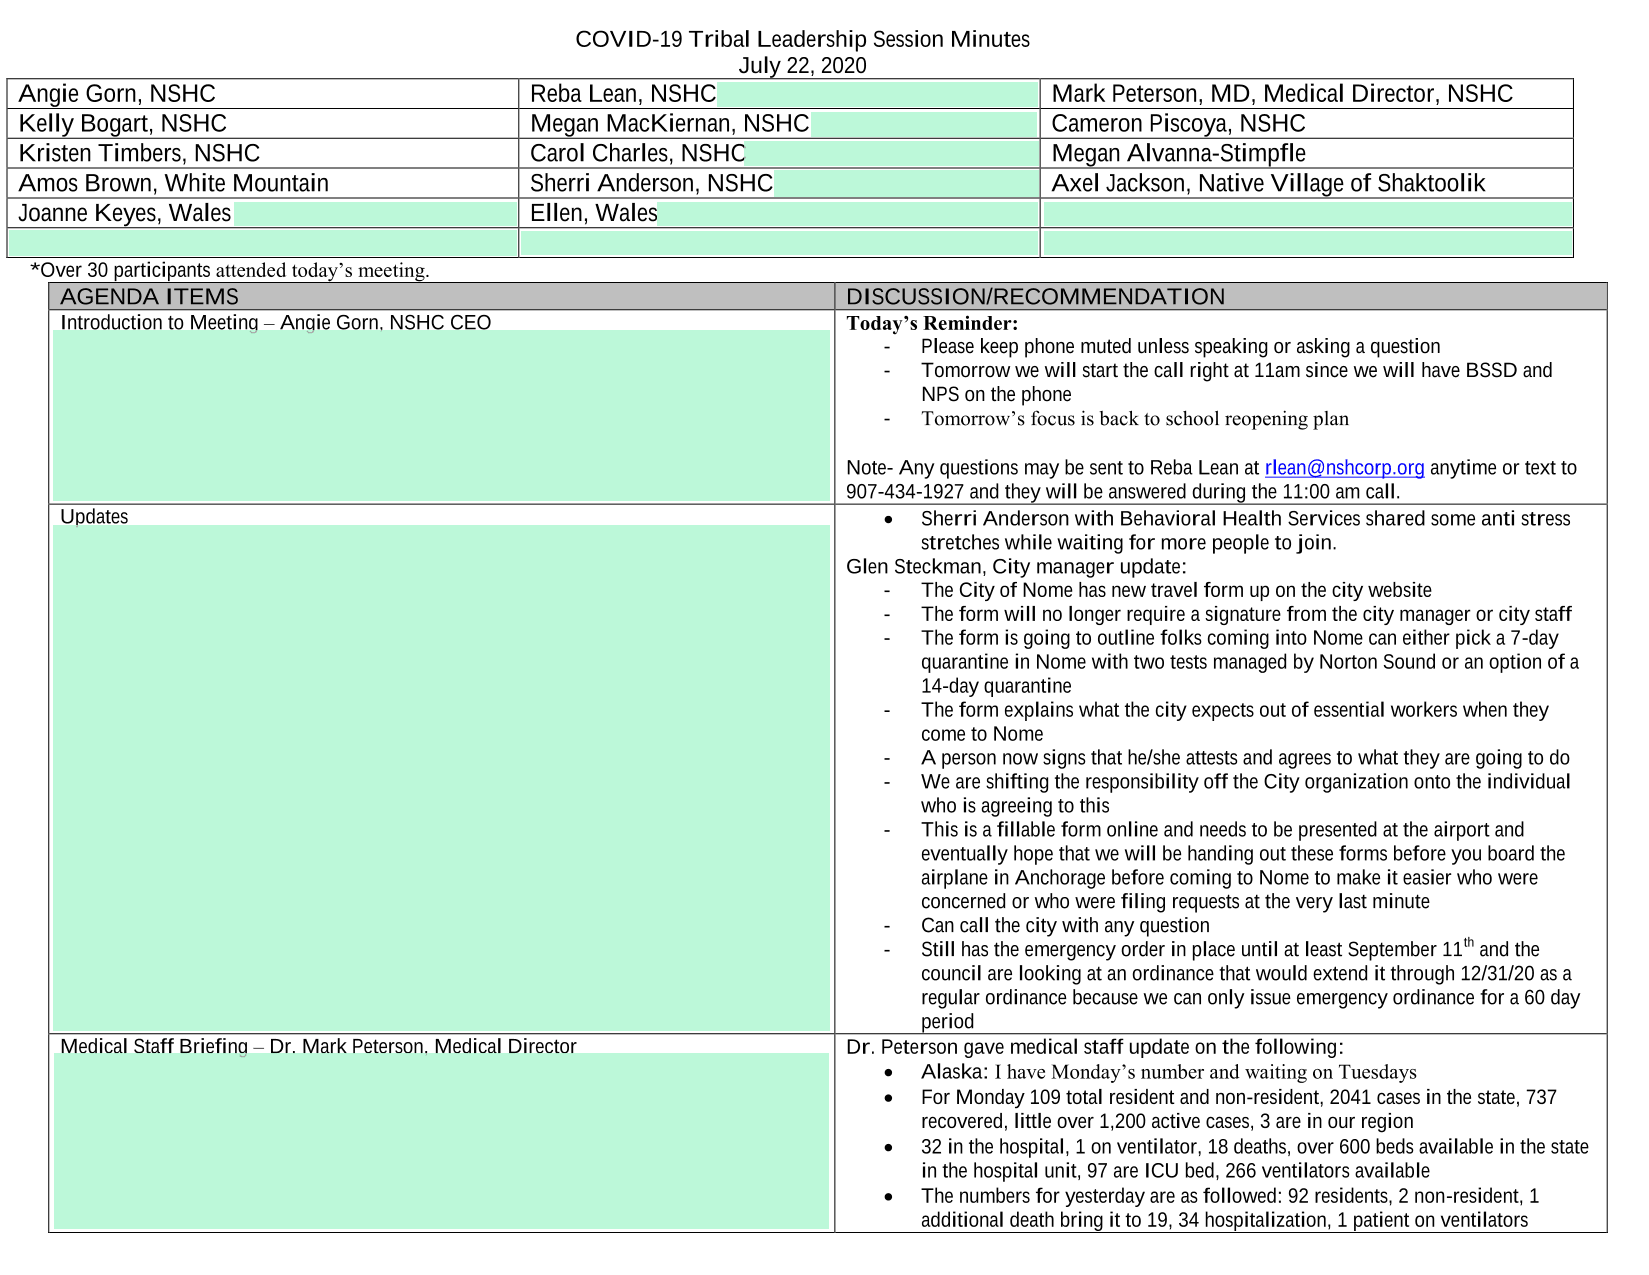Click the field after 'Reba Lean, NSHC'
Viewport: 1649px width, 1275px height.
878,94
